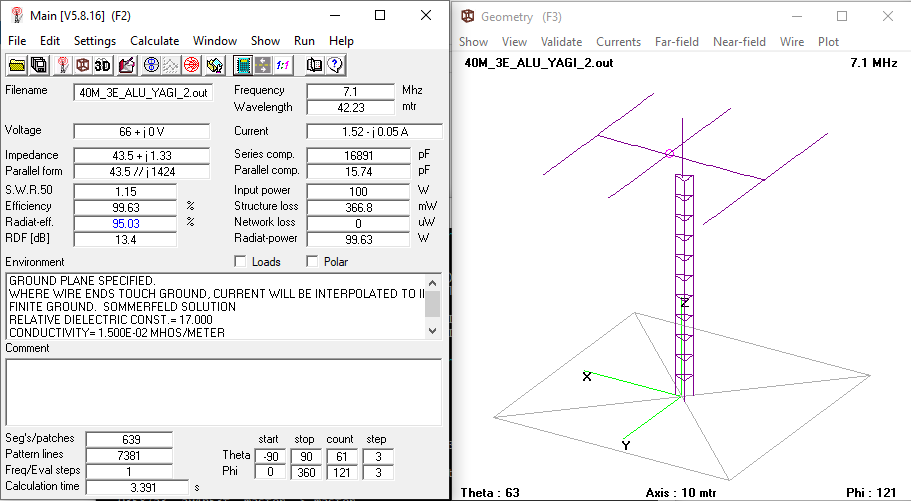Click the colorful f:f toolbar icon
The height and width of the screenshot is (501, 911).
coord(283,65)
